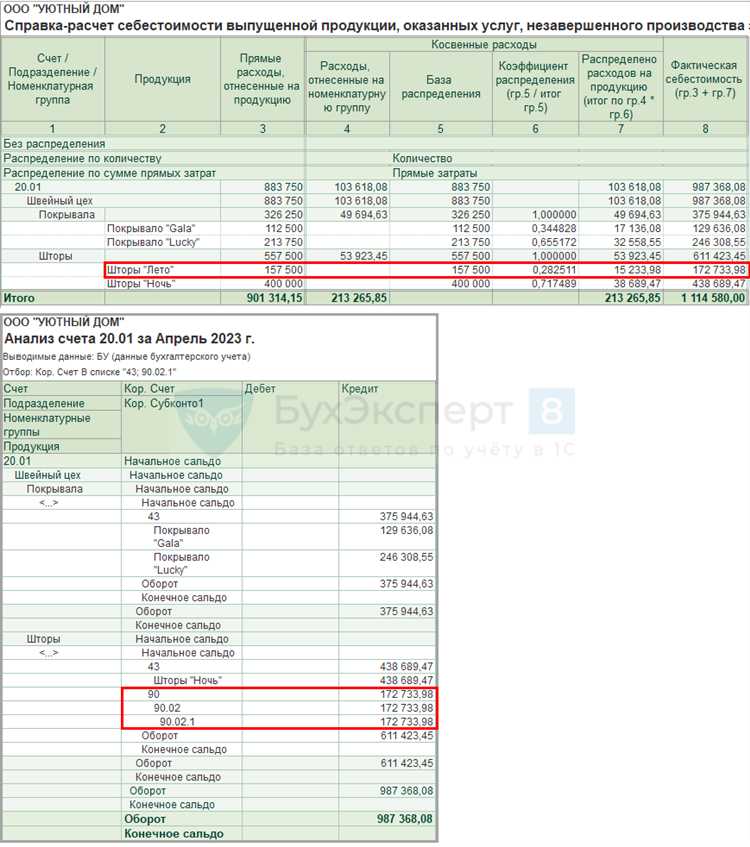Click the 'Продукция' column header in the top table
The width and height of the screenshot is (750, 847).
[162, 79]
